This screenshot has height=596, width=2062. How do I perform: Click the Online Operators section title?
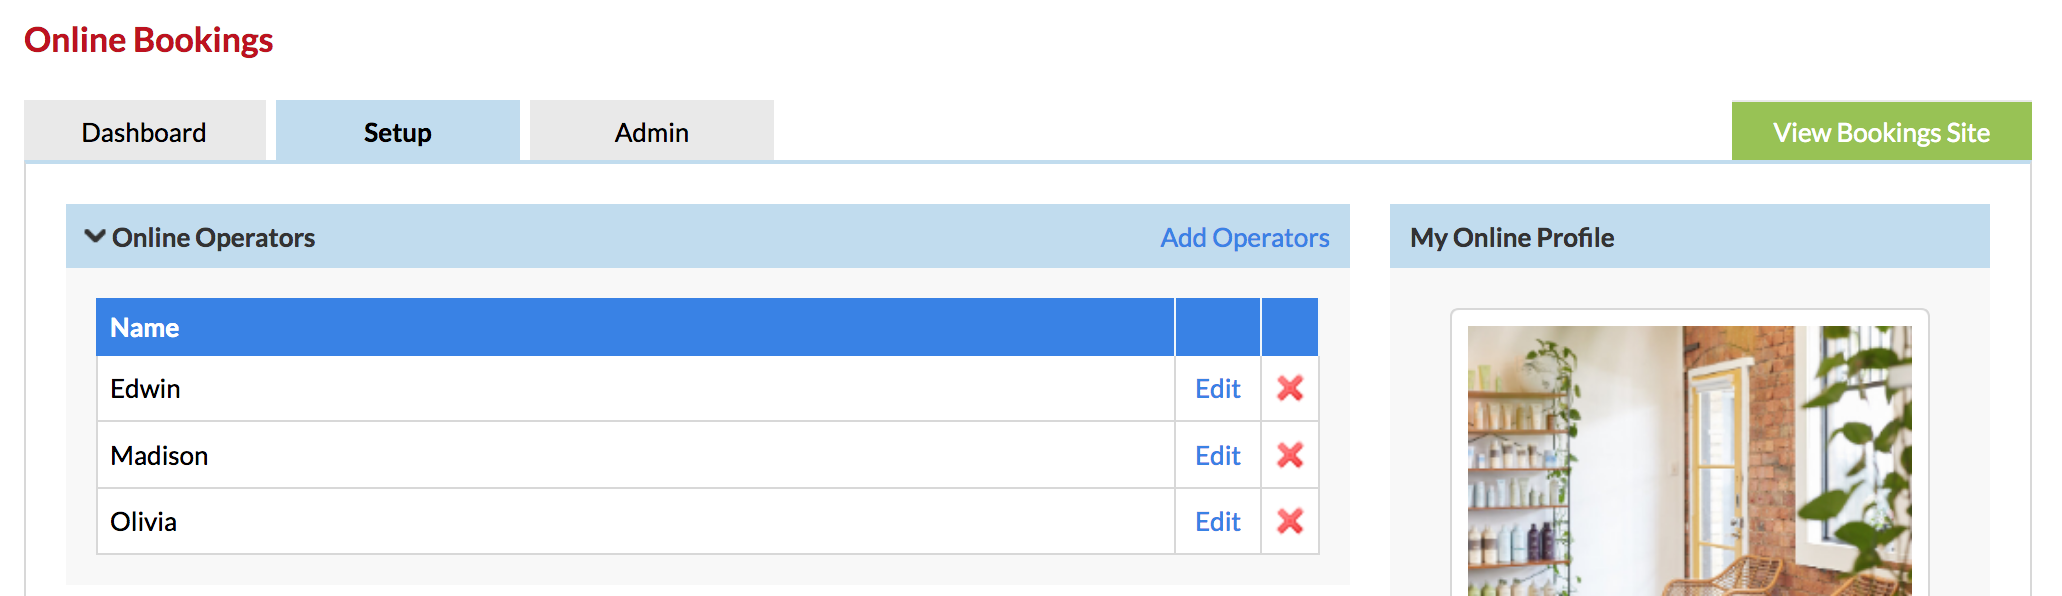[x=213, y=238]
